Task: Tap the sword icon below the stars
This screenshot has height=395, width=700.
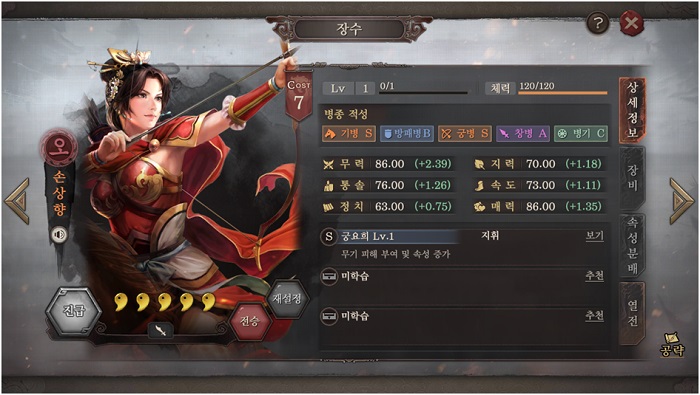Action: 161,331
